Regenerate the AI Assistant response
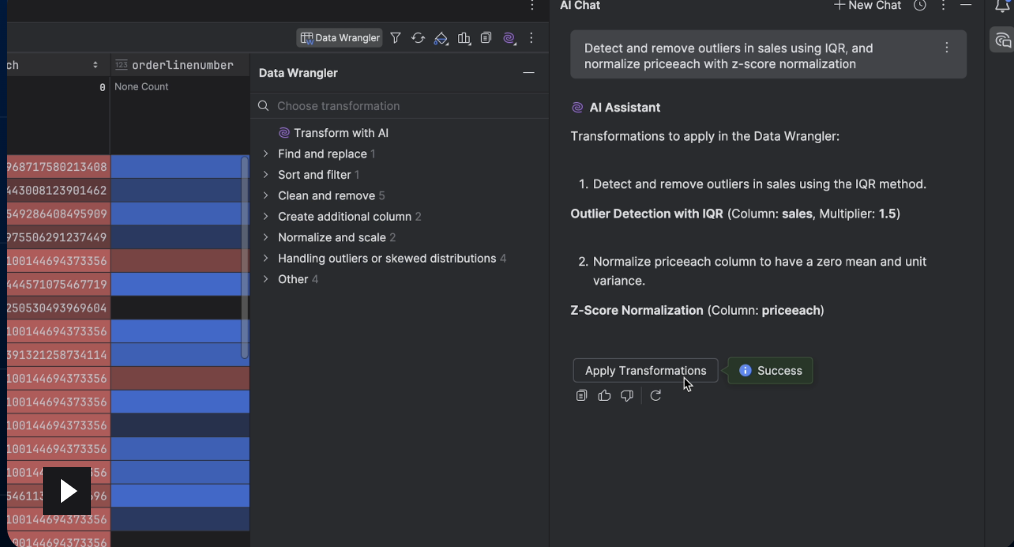 click(656, 396)
